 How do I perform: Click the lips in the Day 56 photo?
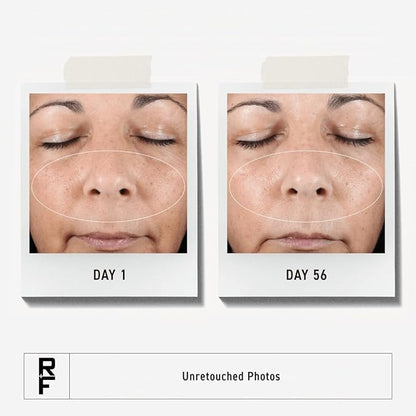307,240
